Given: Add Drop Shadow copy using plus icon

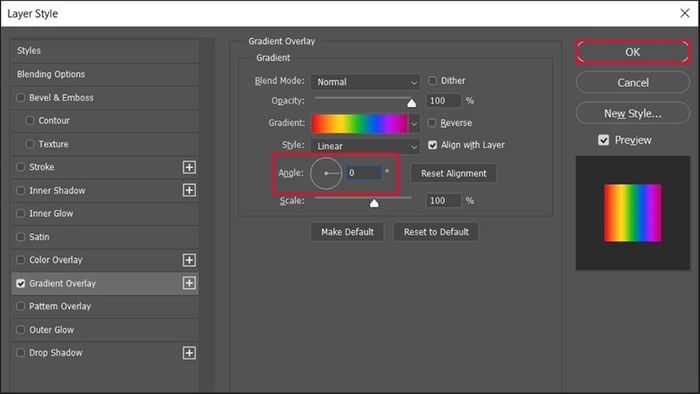Looking at the screenshot, I should [x=189, y=353].
